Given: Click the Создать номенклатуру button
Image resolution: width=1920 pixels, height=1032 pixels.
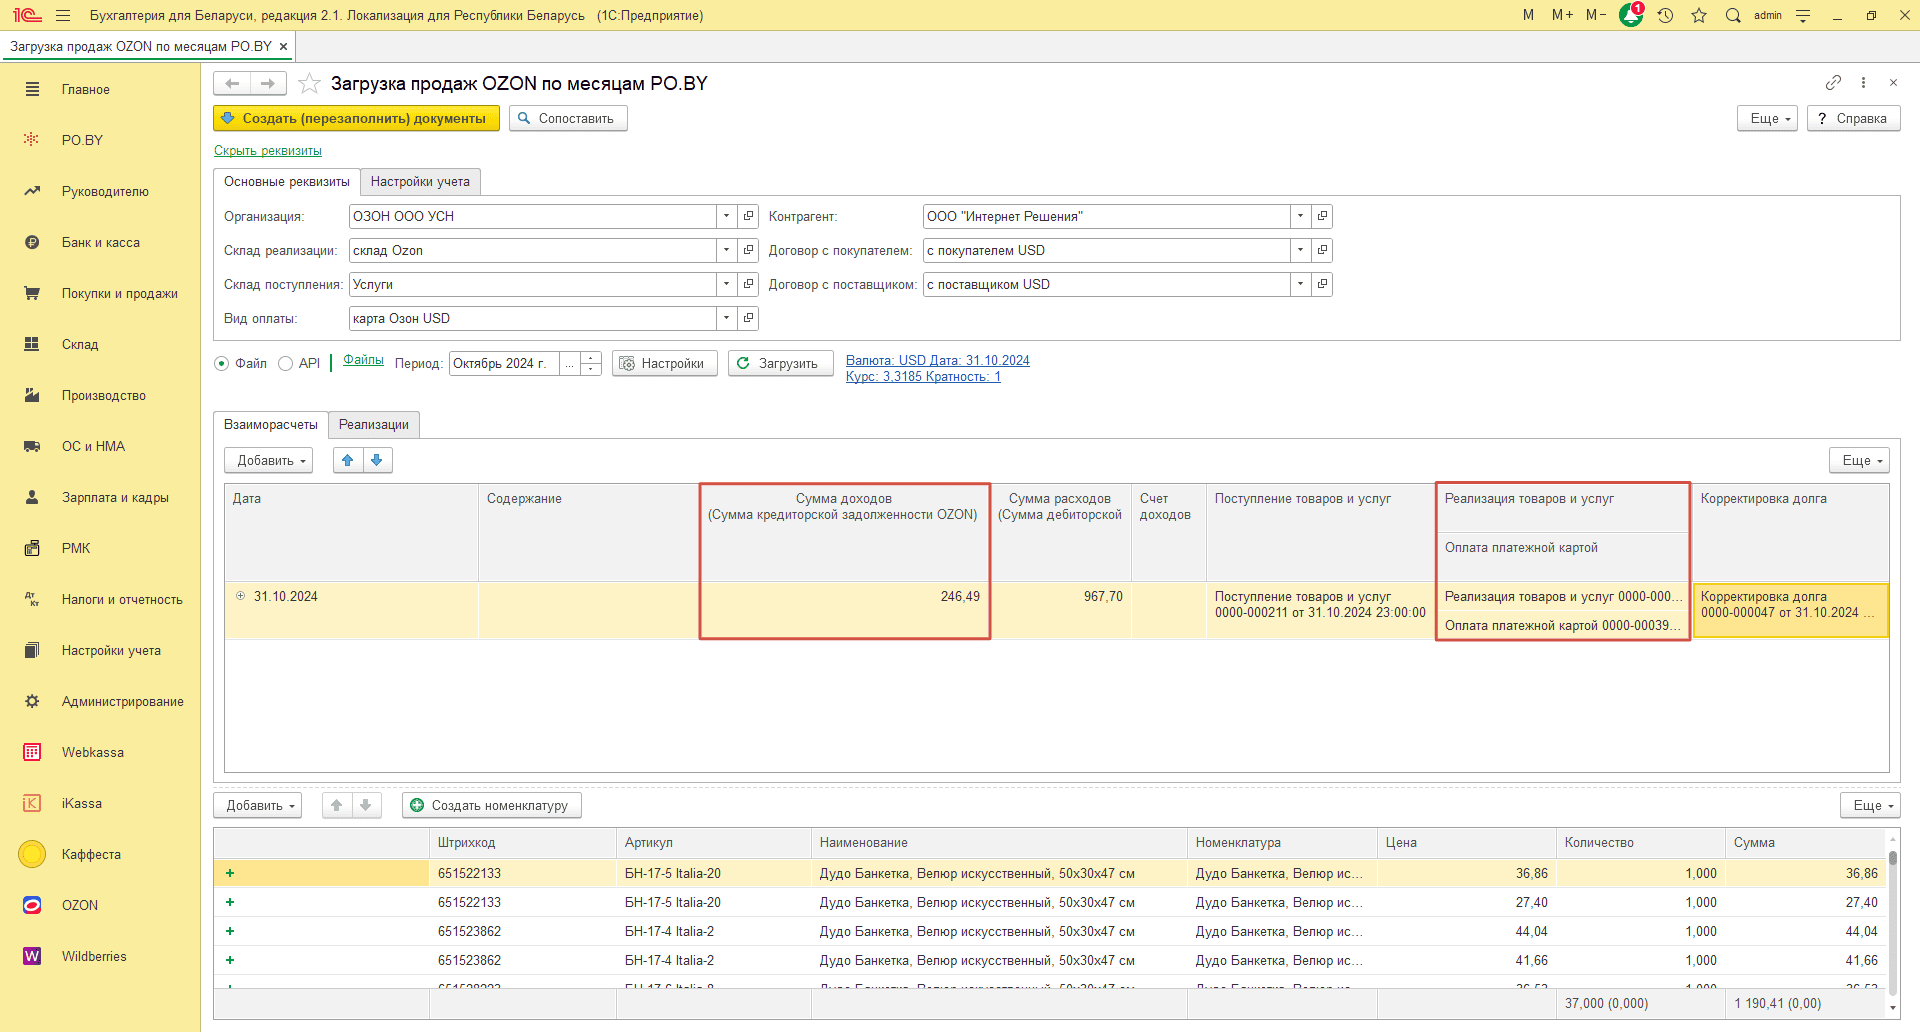Looking at the screenshot, I should click(x=492, y=805).
